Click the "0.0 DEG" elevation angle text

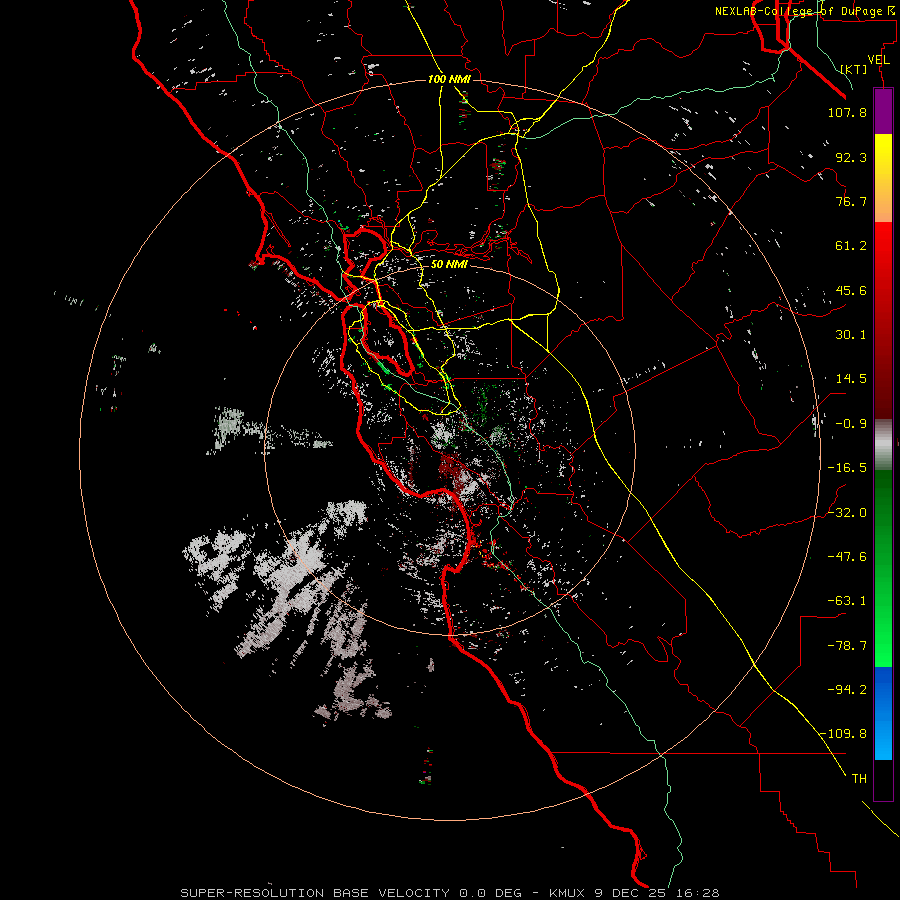pyautogui.click(x=491, y=893)
